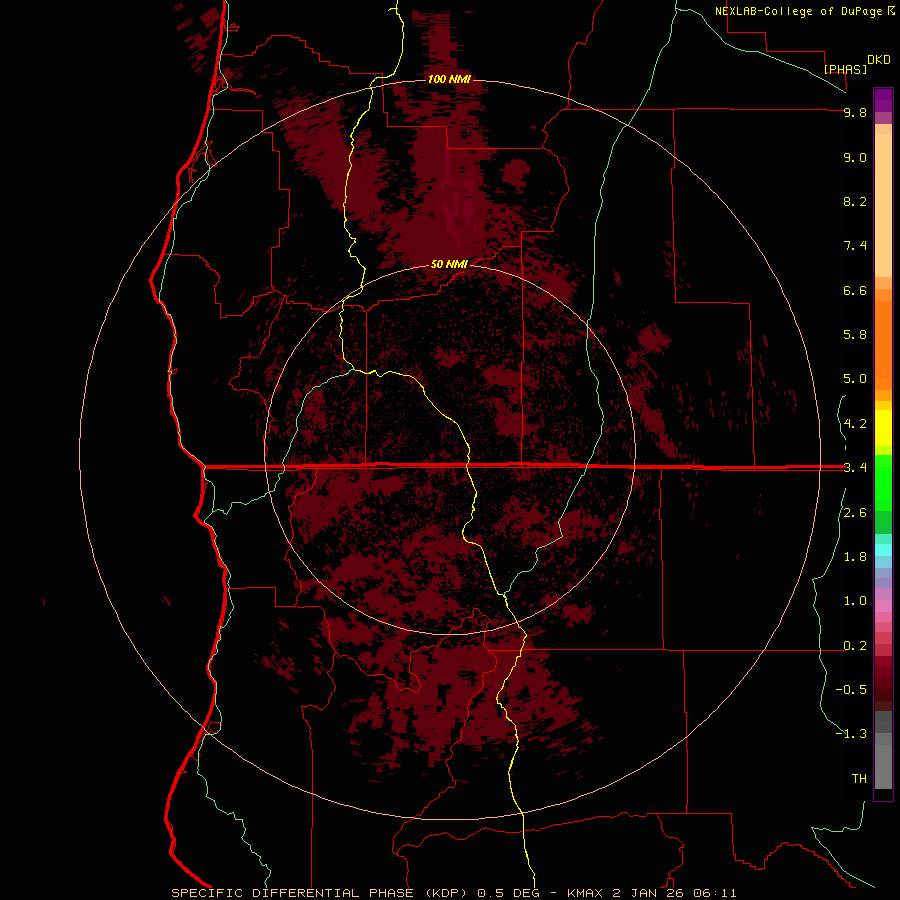Screen dimensions: 900x900
Task: Click the 5.0 value on the color scale
Action: 855,379
